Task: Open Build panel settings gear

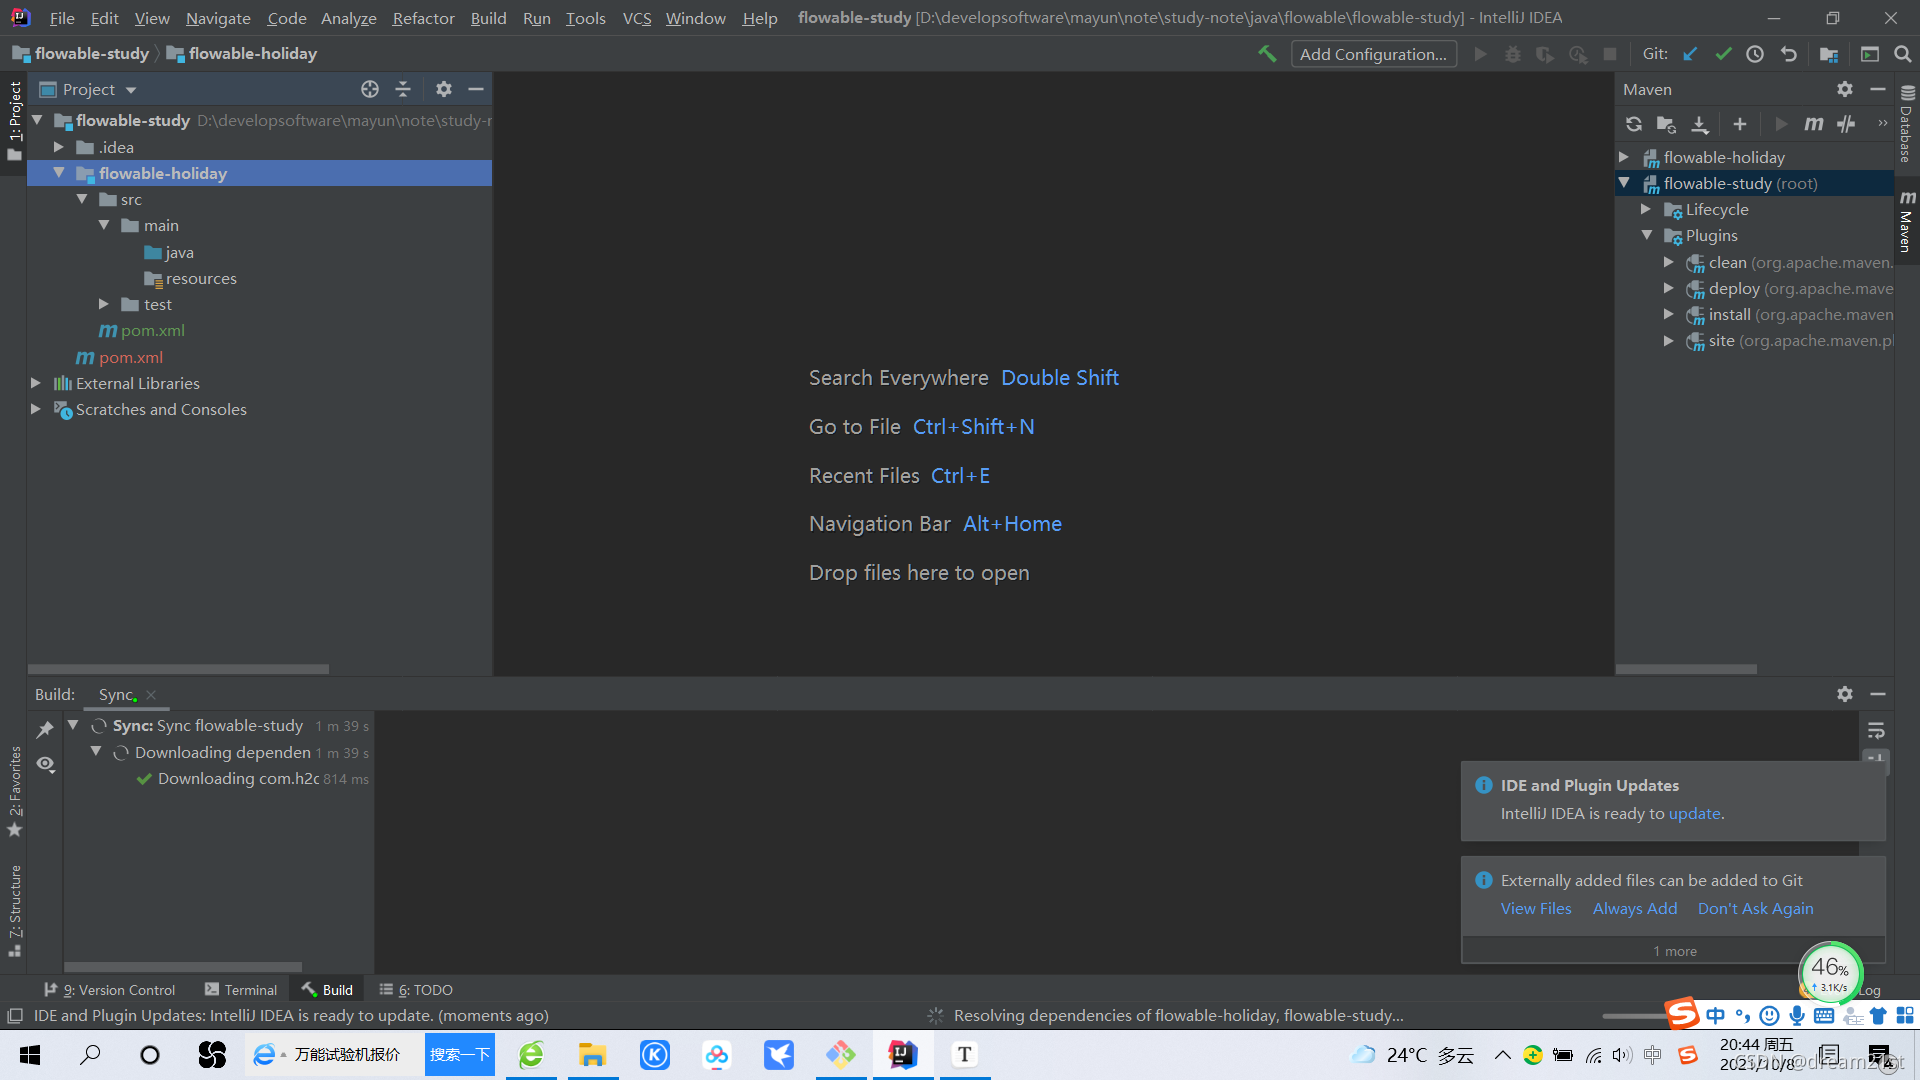Action: [x=1845, y=694]
